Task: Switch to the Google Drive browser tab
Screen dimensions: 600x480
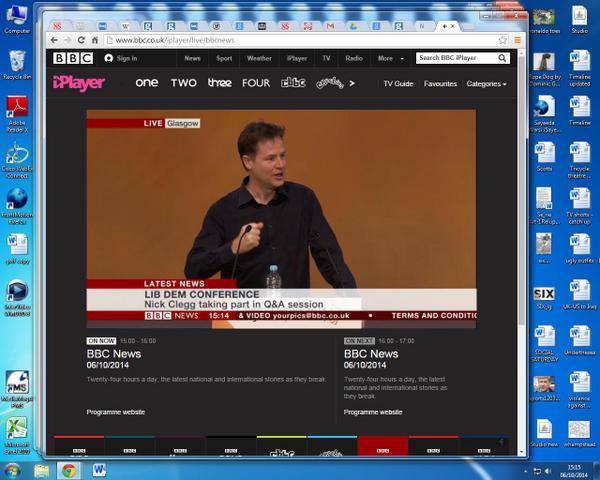Action: click(x=353, y=26)
